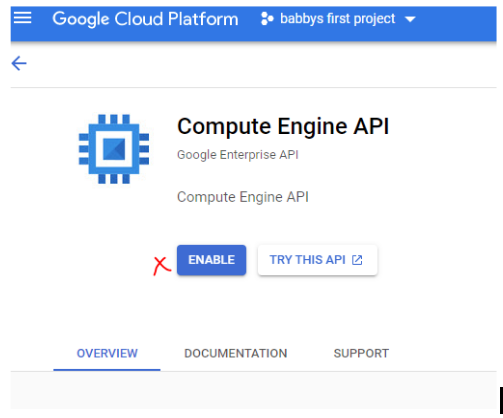Expand the project dropdown arrow

[410, 19]
